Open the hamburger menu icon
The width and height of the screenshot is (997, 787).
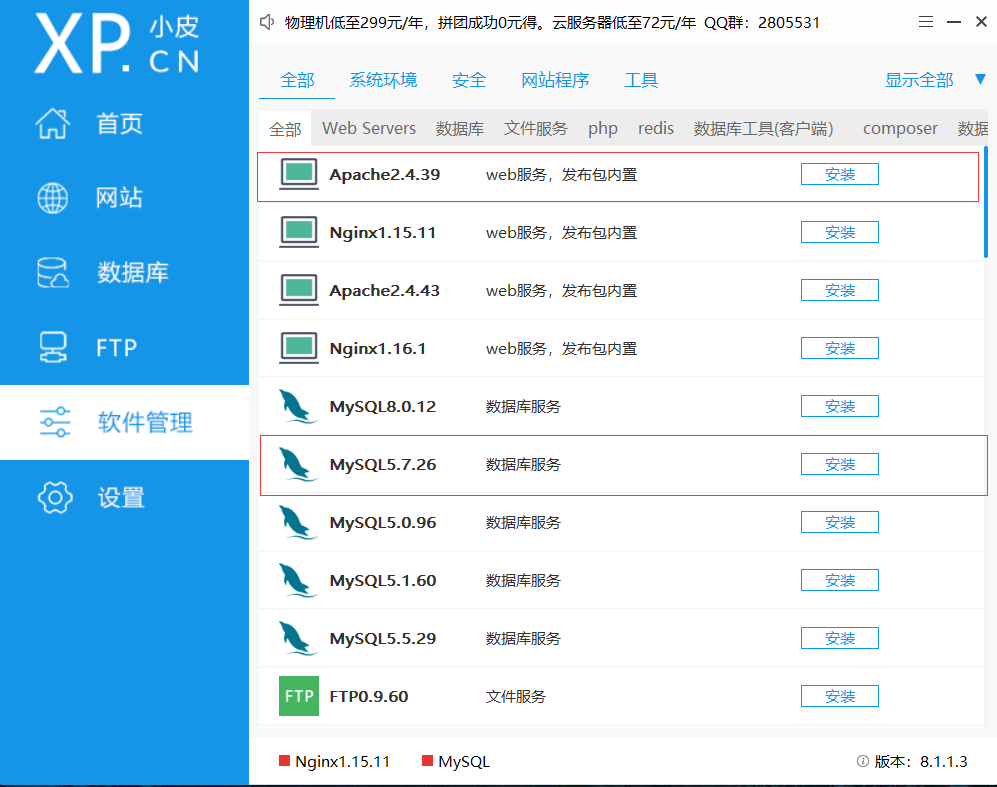926,22
